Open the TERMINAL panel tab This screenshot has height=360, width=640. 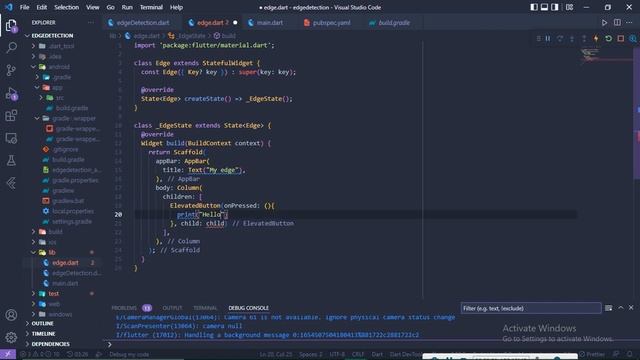coord(205,308)
